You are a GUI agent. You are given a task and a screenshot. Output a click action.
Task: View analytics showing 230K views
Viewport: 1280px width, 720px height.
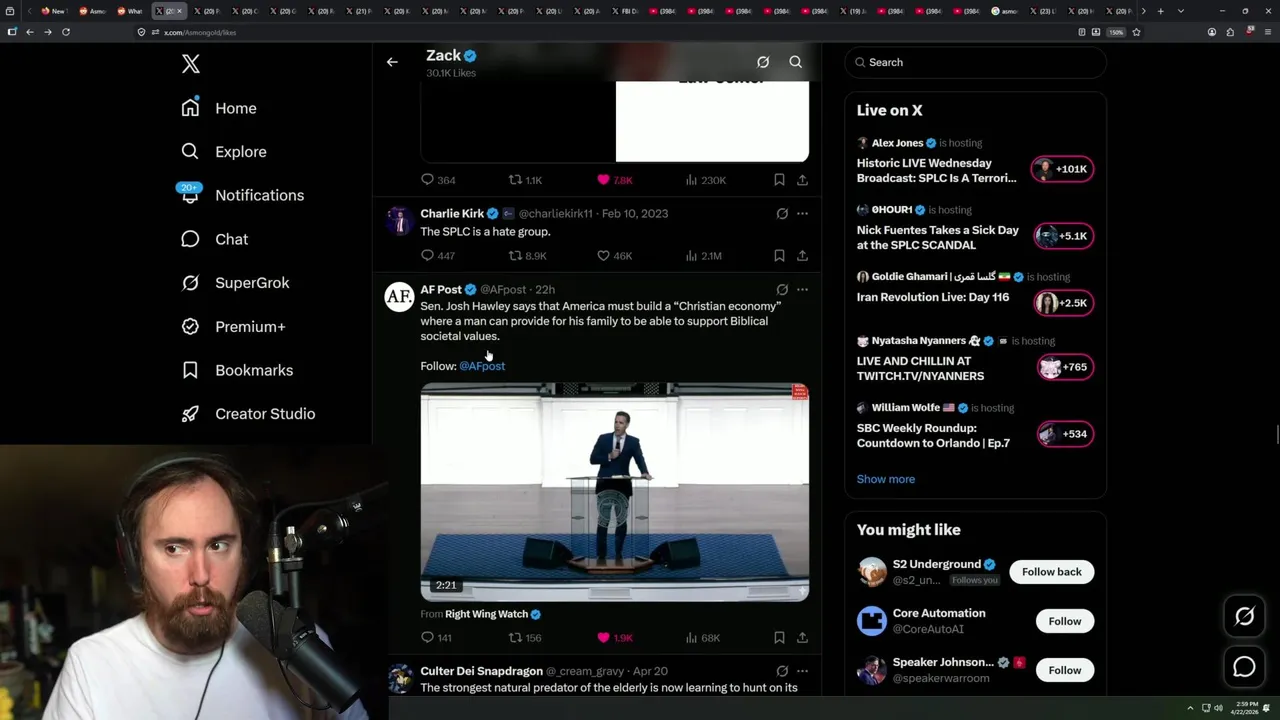click(705, 180)
